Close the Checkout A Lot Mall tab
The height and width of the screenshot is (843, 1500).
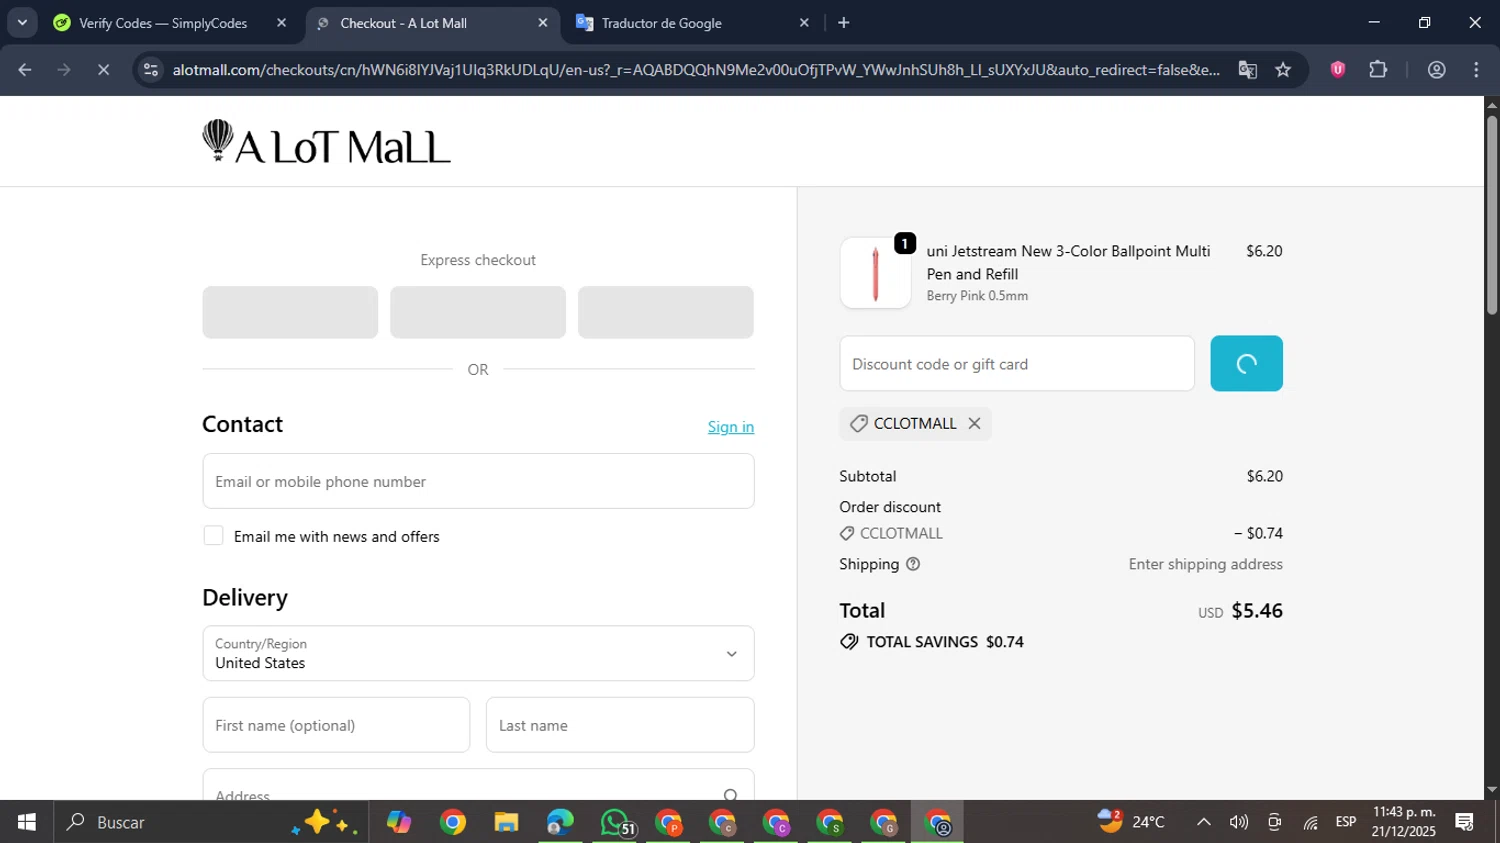tap(543, 23)
